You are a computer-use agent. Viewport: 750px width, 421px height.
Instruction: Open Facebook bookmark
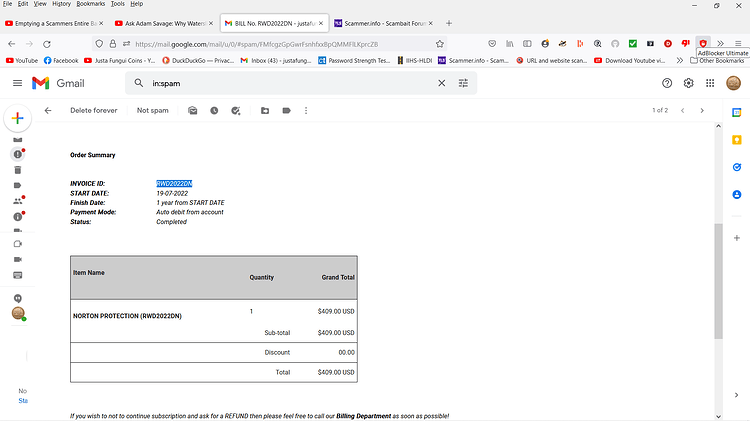click(61, 61)
